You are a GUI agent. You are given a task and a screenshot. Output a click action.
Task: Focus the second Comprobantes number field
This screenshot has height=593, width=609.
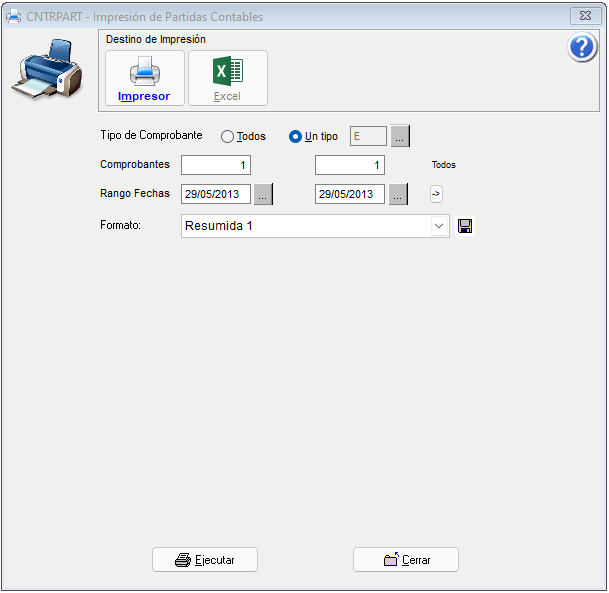pyautogui.click(x=350, y=165)
